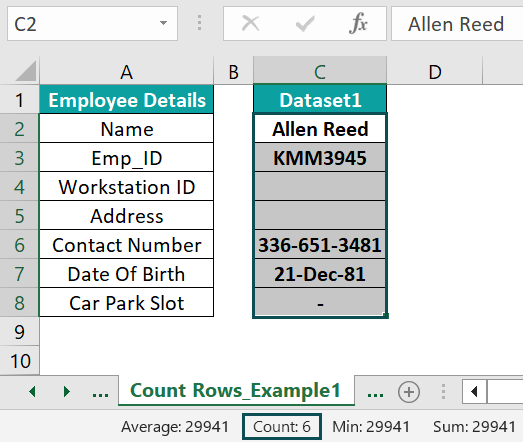Click right ellipsis after Count Rows_Example1 tab
The width and height of the screenshot is (523, 442).
375,394
